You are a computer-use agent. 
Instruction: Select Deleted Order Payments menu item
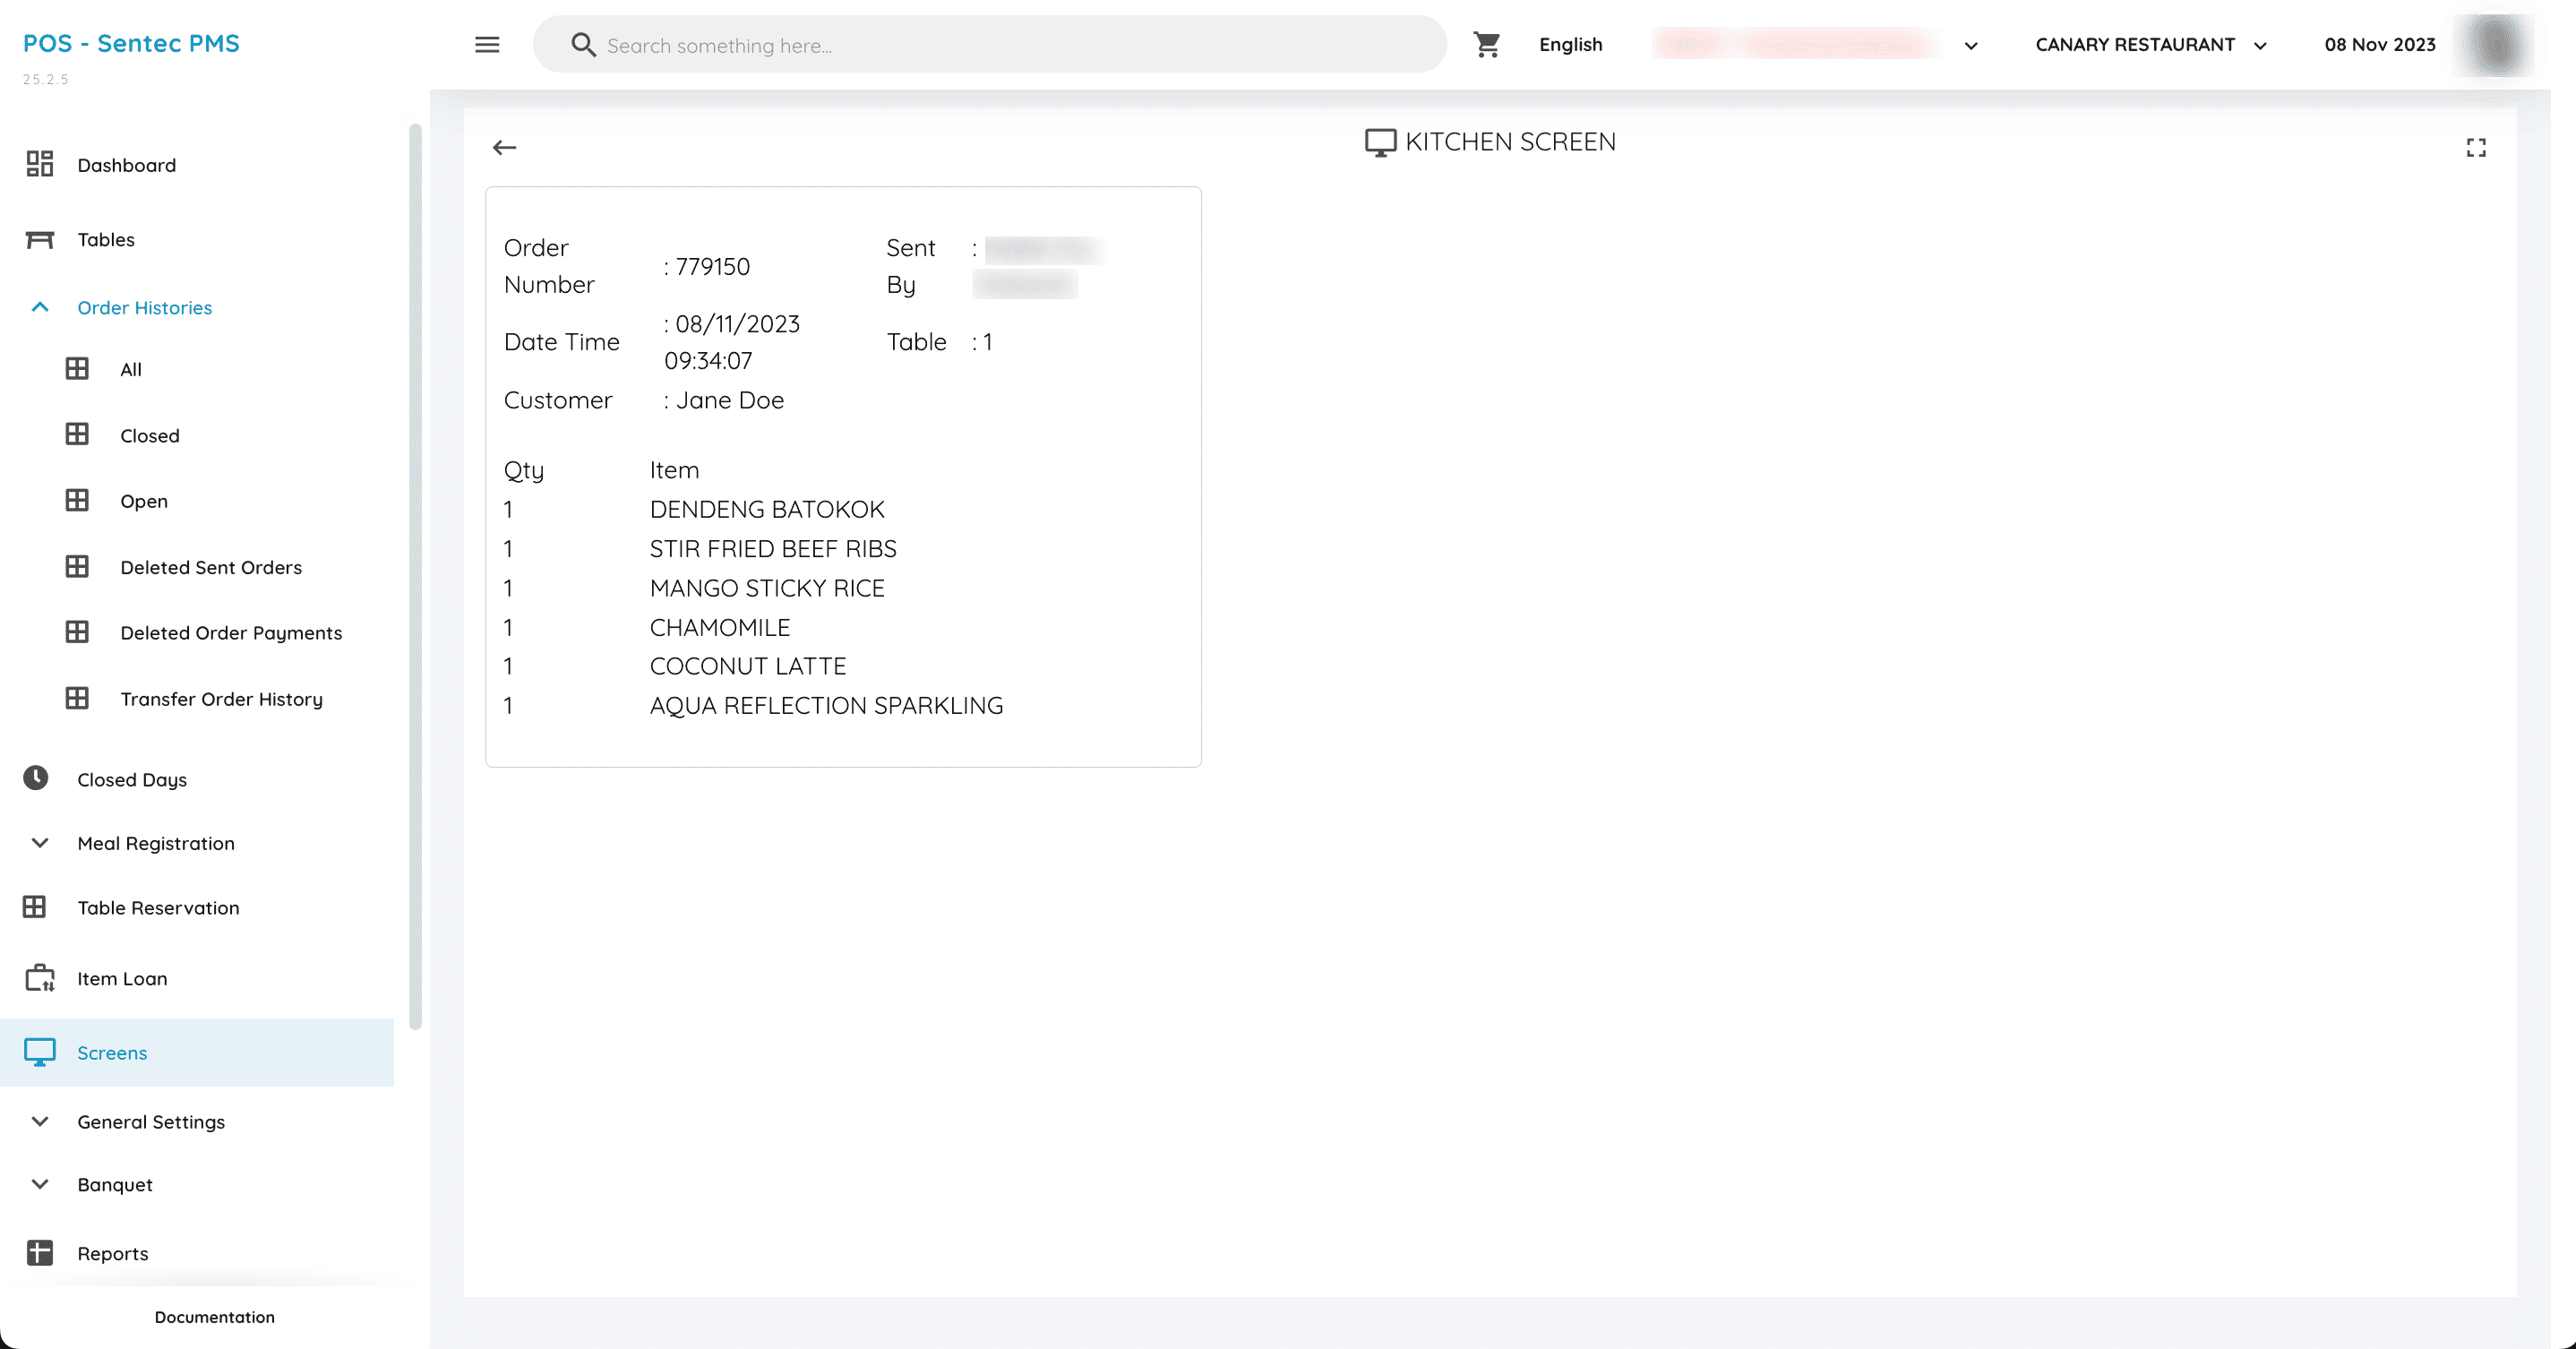(231, 633)
